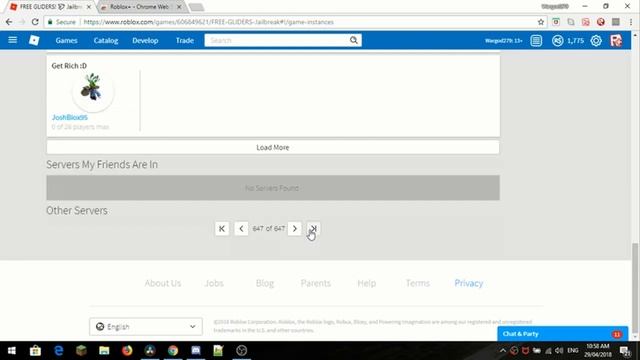
Task: Go to previous server page
Action: [x=241, y=229]
